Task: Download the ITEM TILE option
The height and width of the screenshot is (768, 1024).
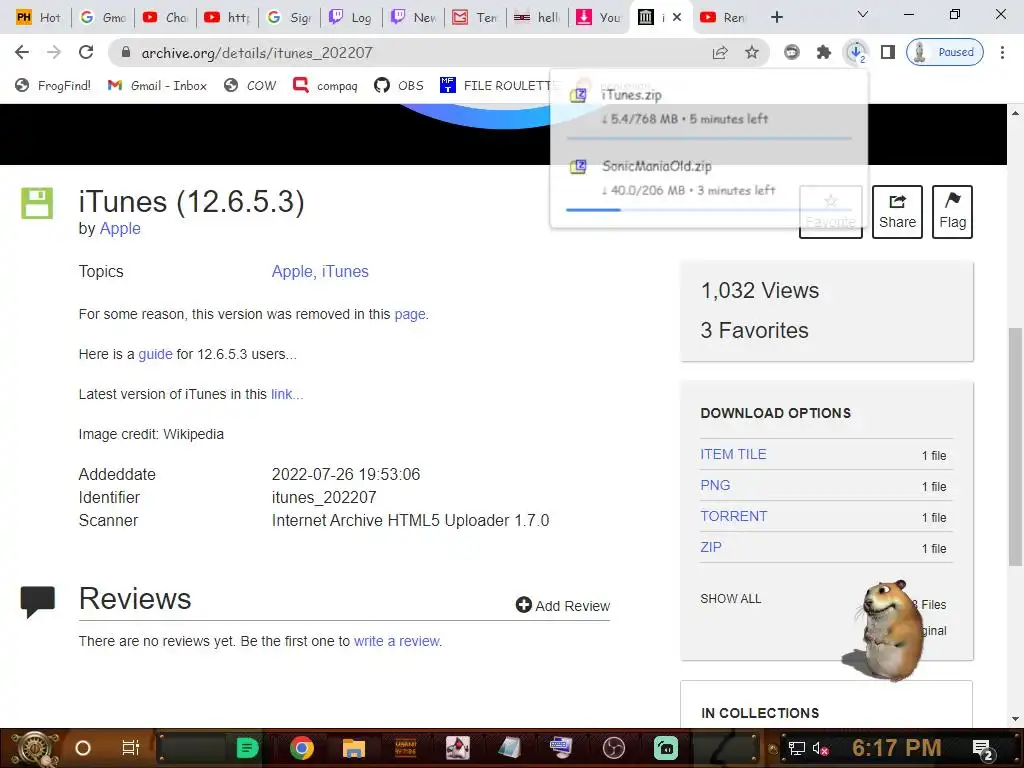Action: point(733,454)
